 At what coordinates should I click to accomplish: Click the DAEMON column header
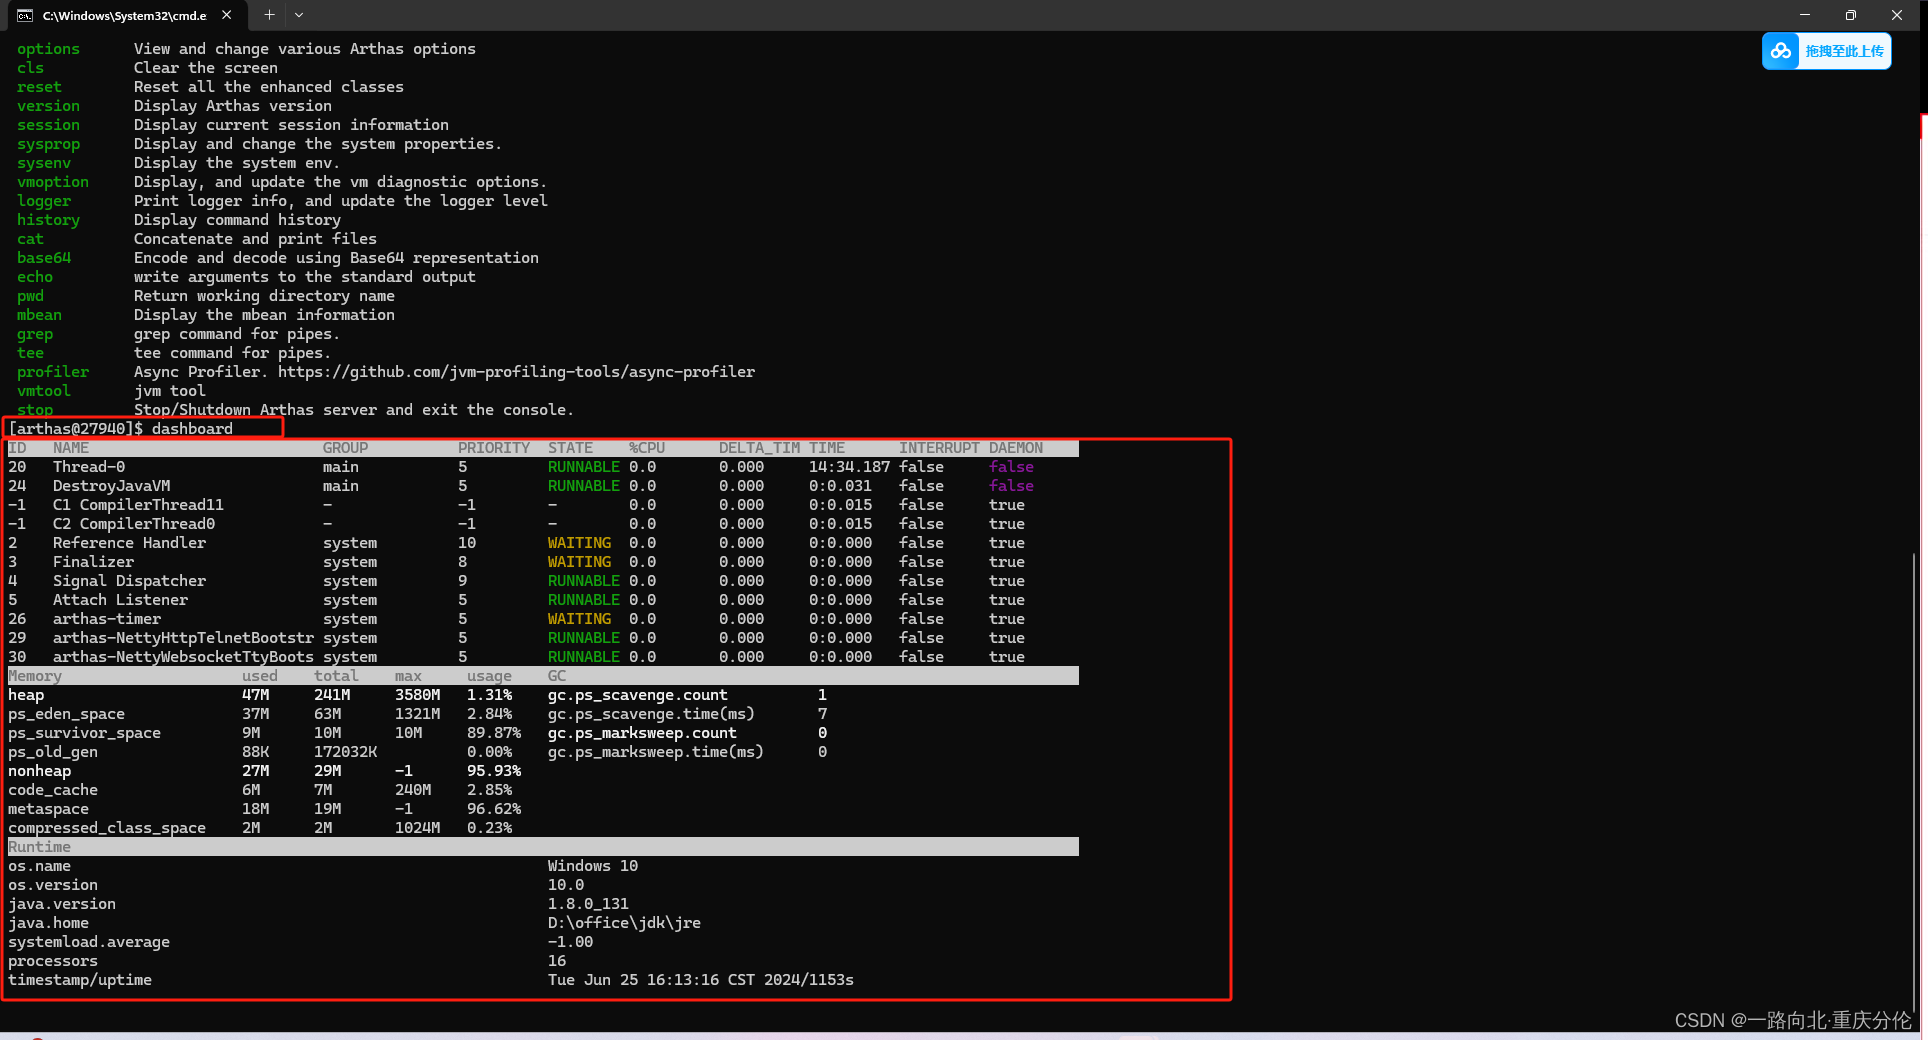click(x=1016, y=448)
